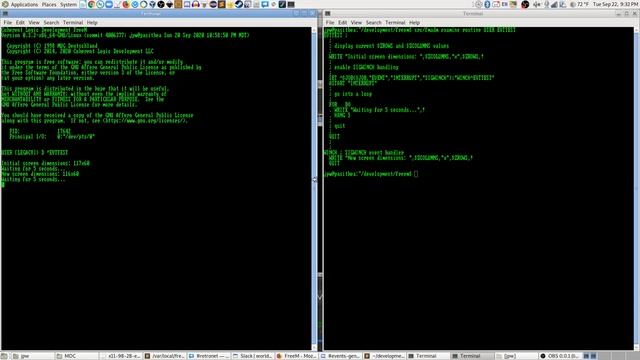This screenshot has height=360, width=640.
Task: Switch to the #events-gen... taskbar window
Action: pyautogui.click(x=340, y=356)
